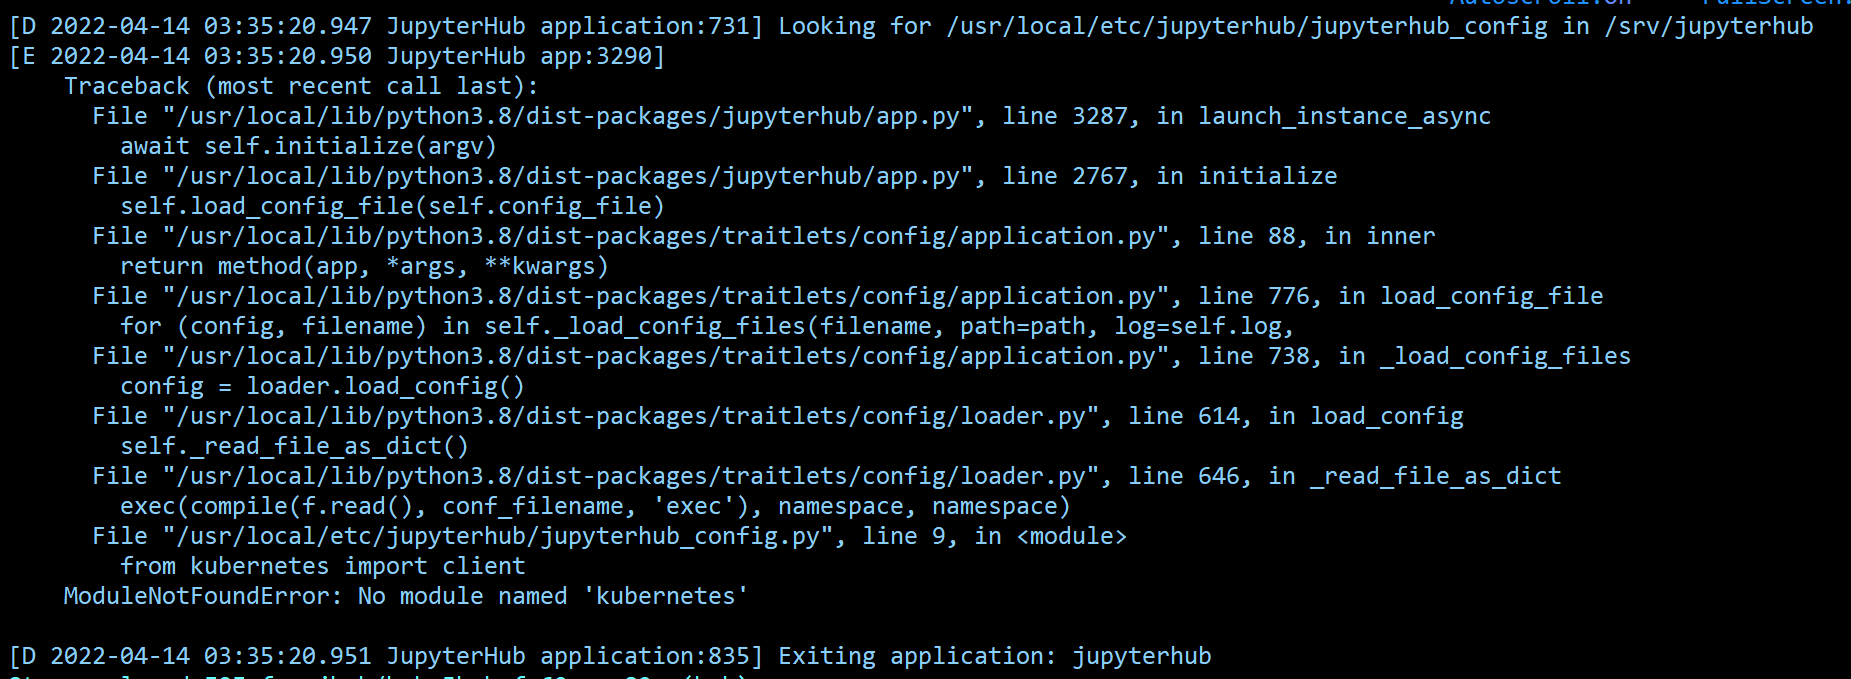Click the 'Looking for /usr/local/etc/jupyterhub/jupyterhub_config' debug log line
Viewport: 1851px width, 679px height.
pos(911,26)
